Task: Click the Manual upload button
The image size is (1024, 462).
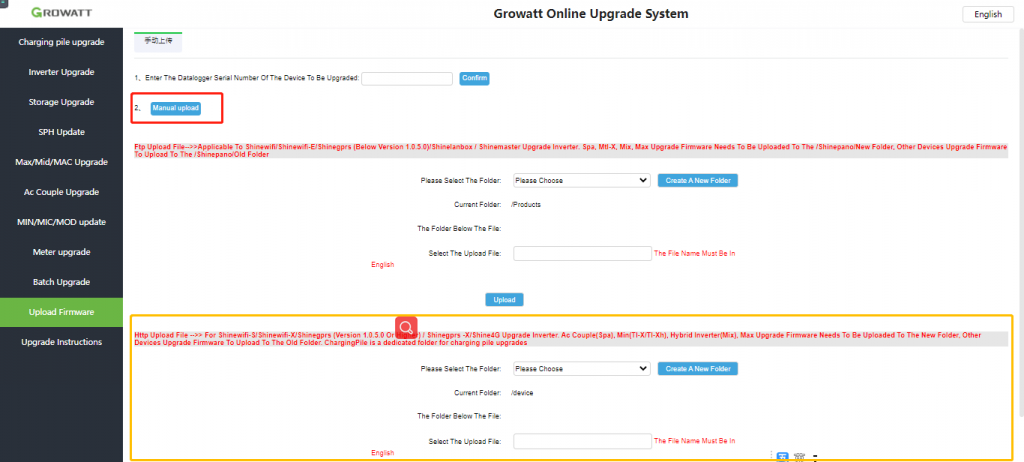Action: click(x=176, y=108)
